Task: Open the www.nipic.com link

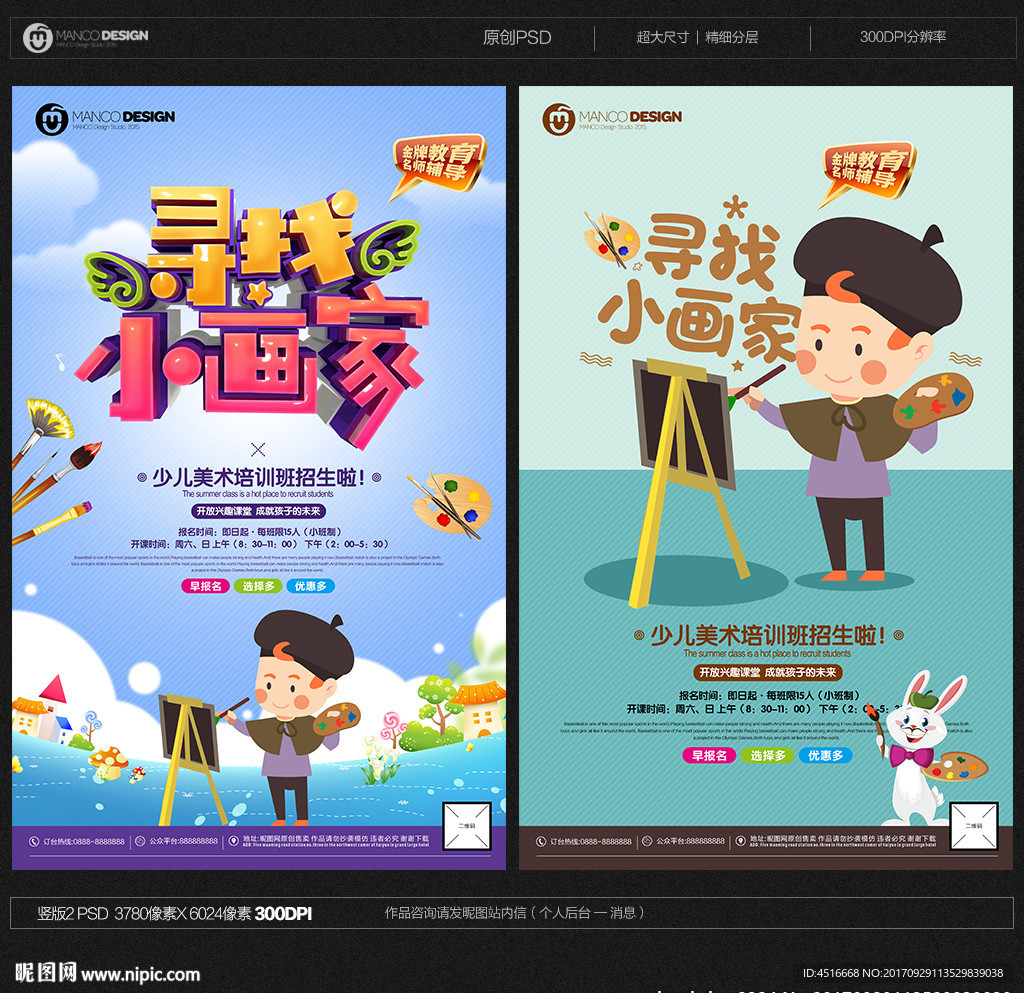Action: click(x=140, y=975)
